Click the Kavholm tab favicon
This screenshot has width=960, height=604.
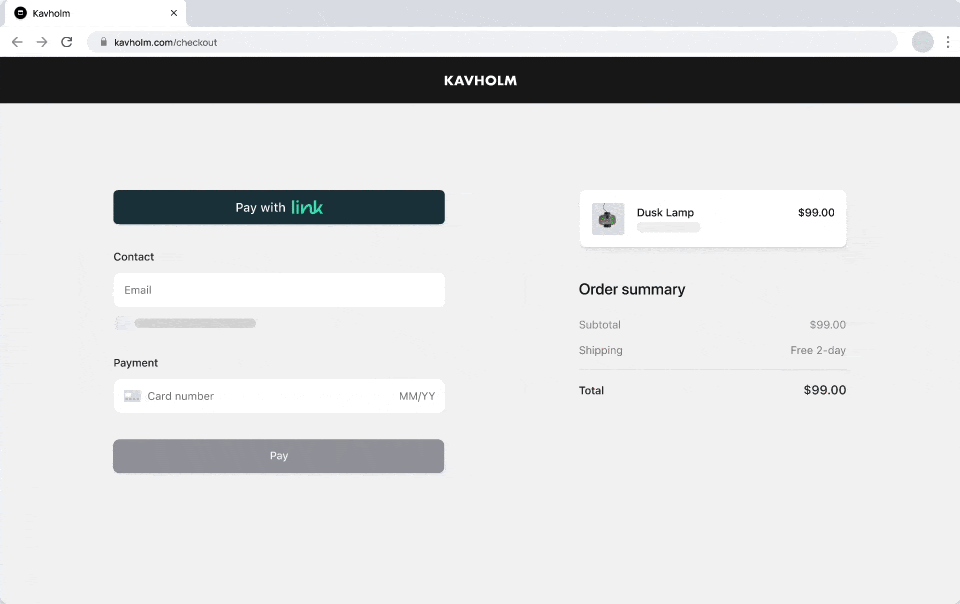(x=20, y=13)
